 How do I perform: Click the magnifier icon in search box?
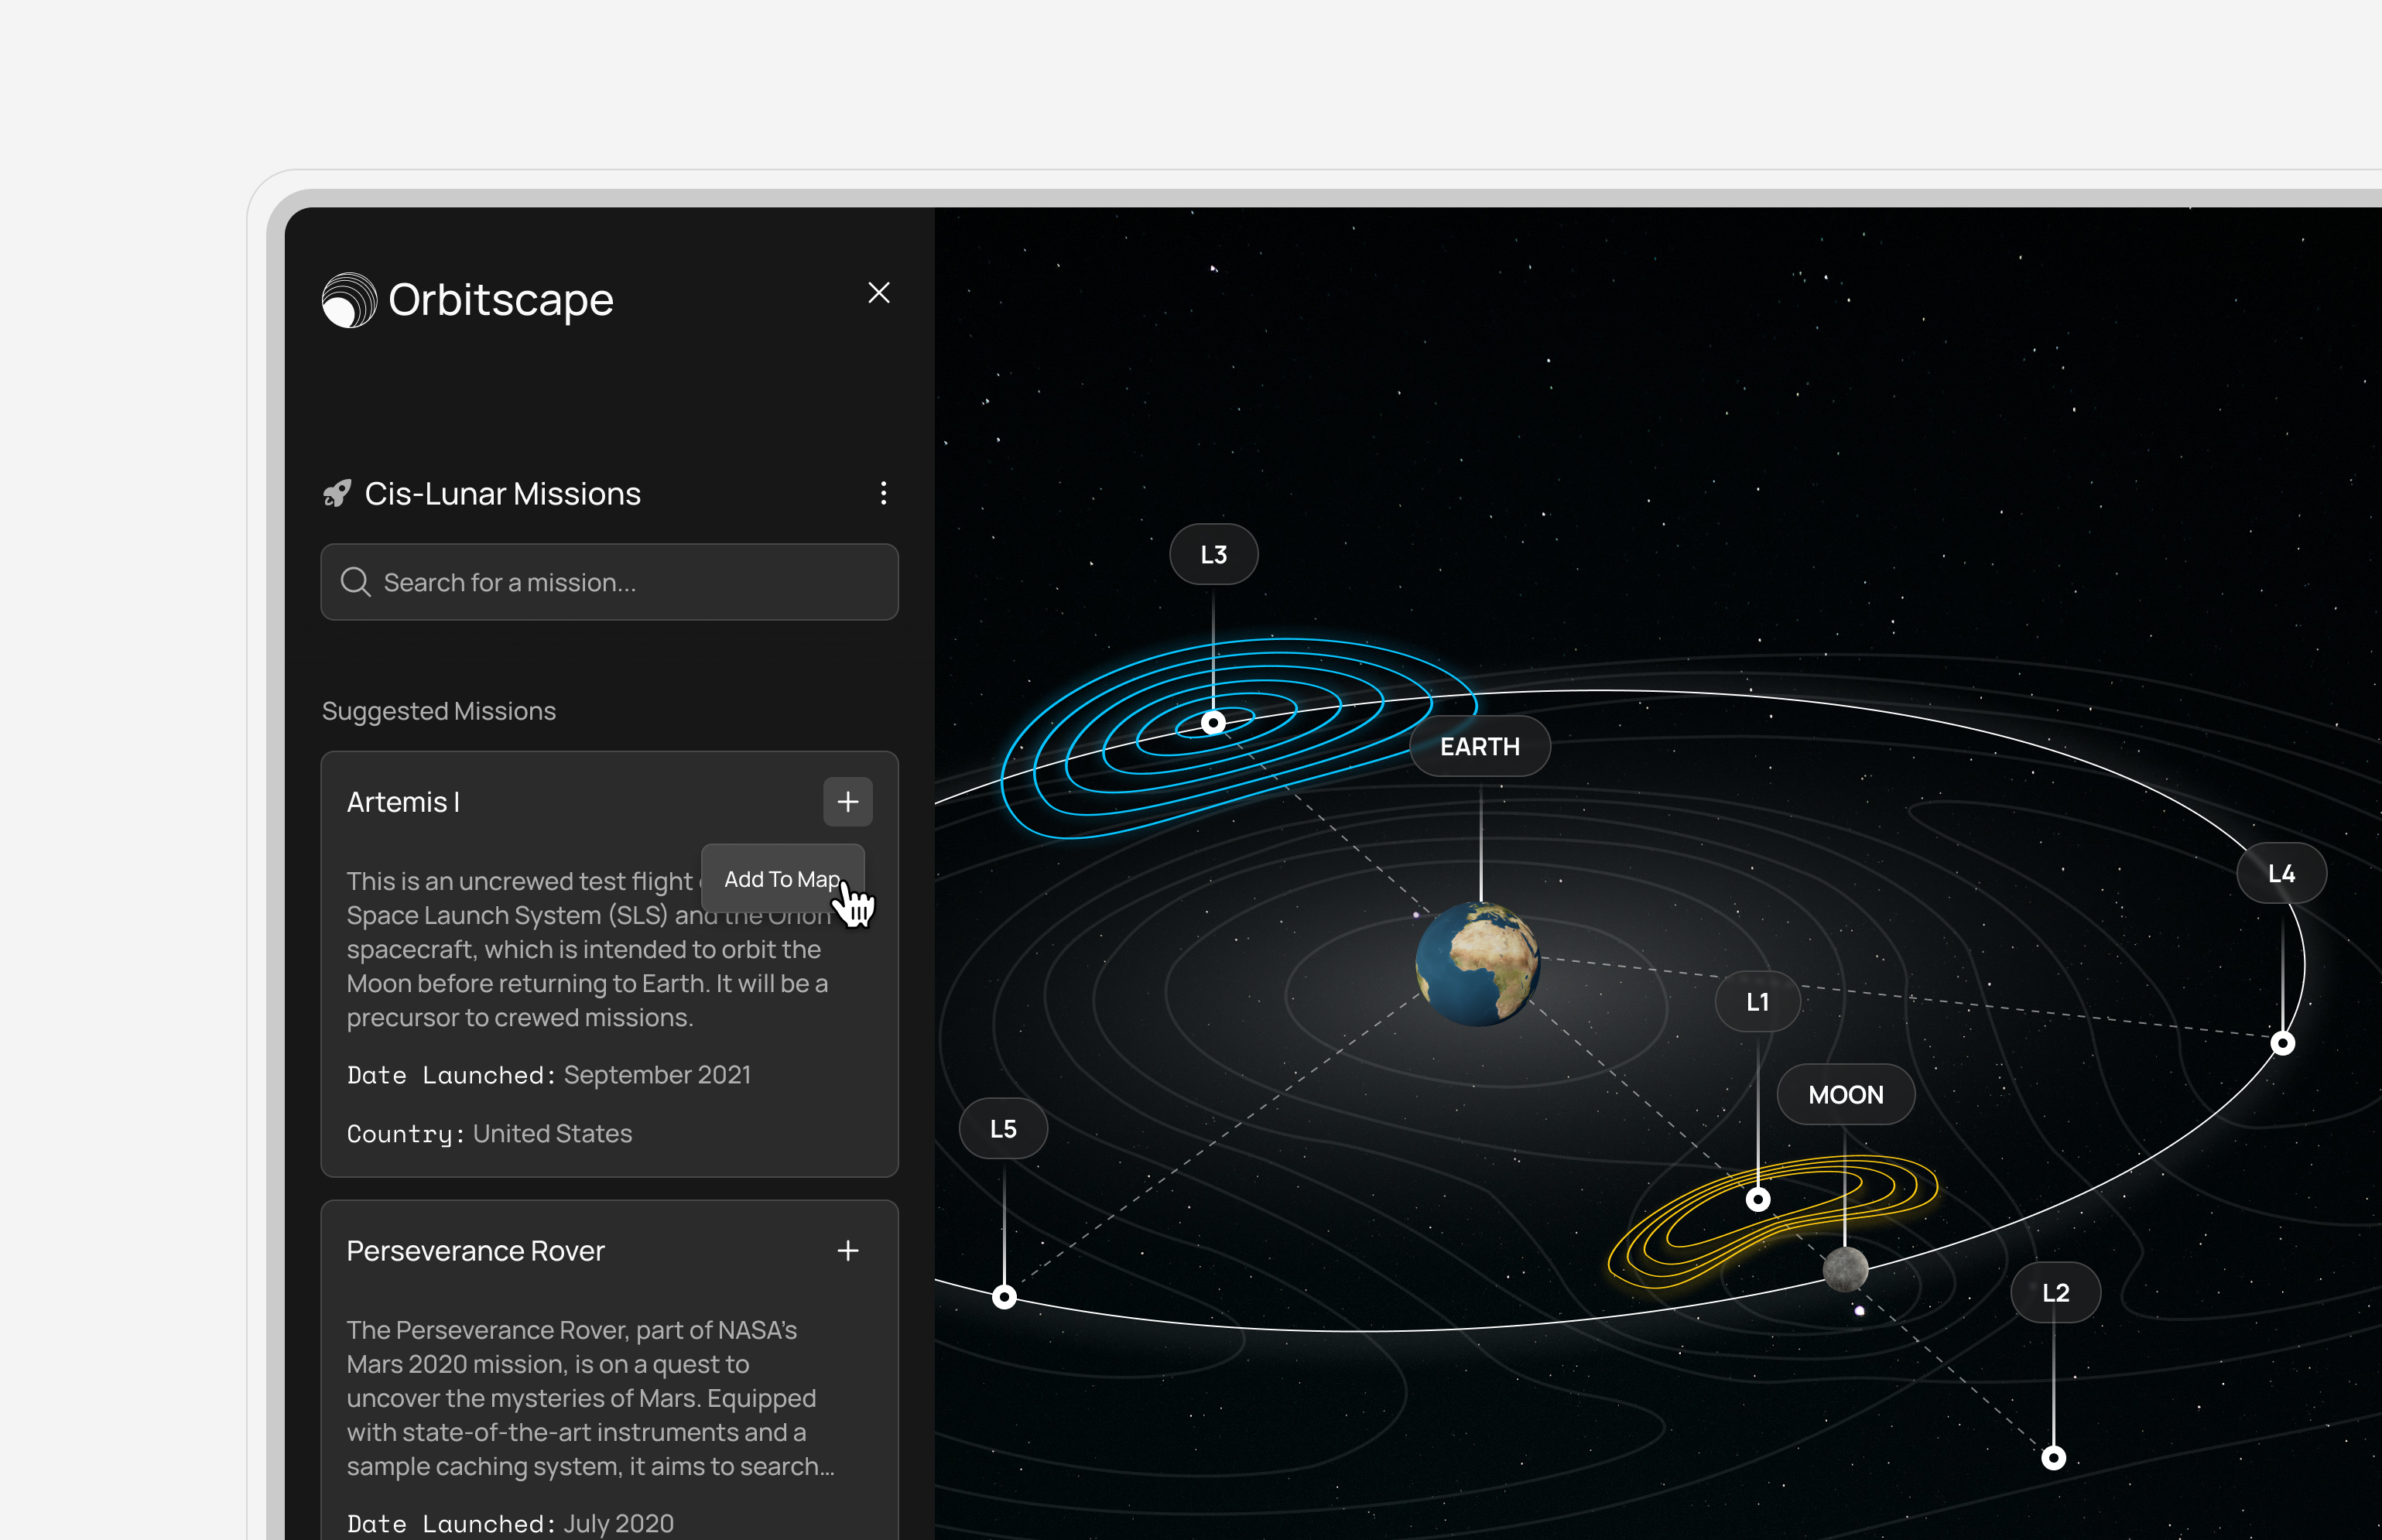pos(356,582)
